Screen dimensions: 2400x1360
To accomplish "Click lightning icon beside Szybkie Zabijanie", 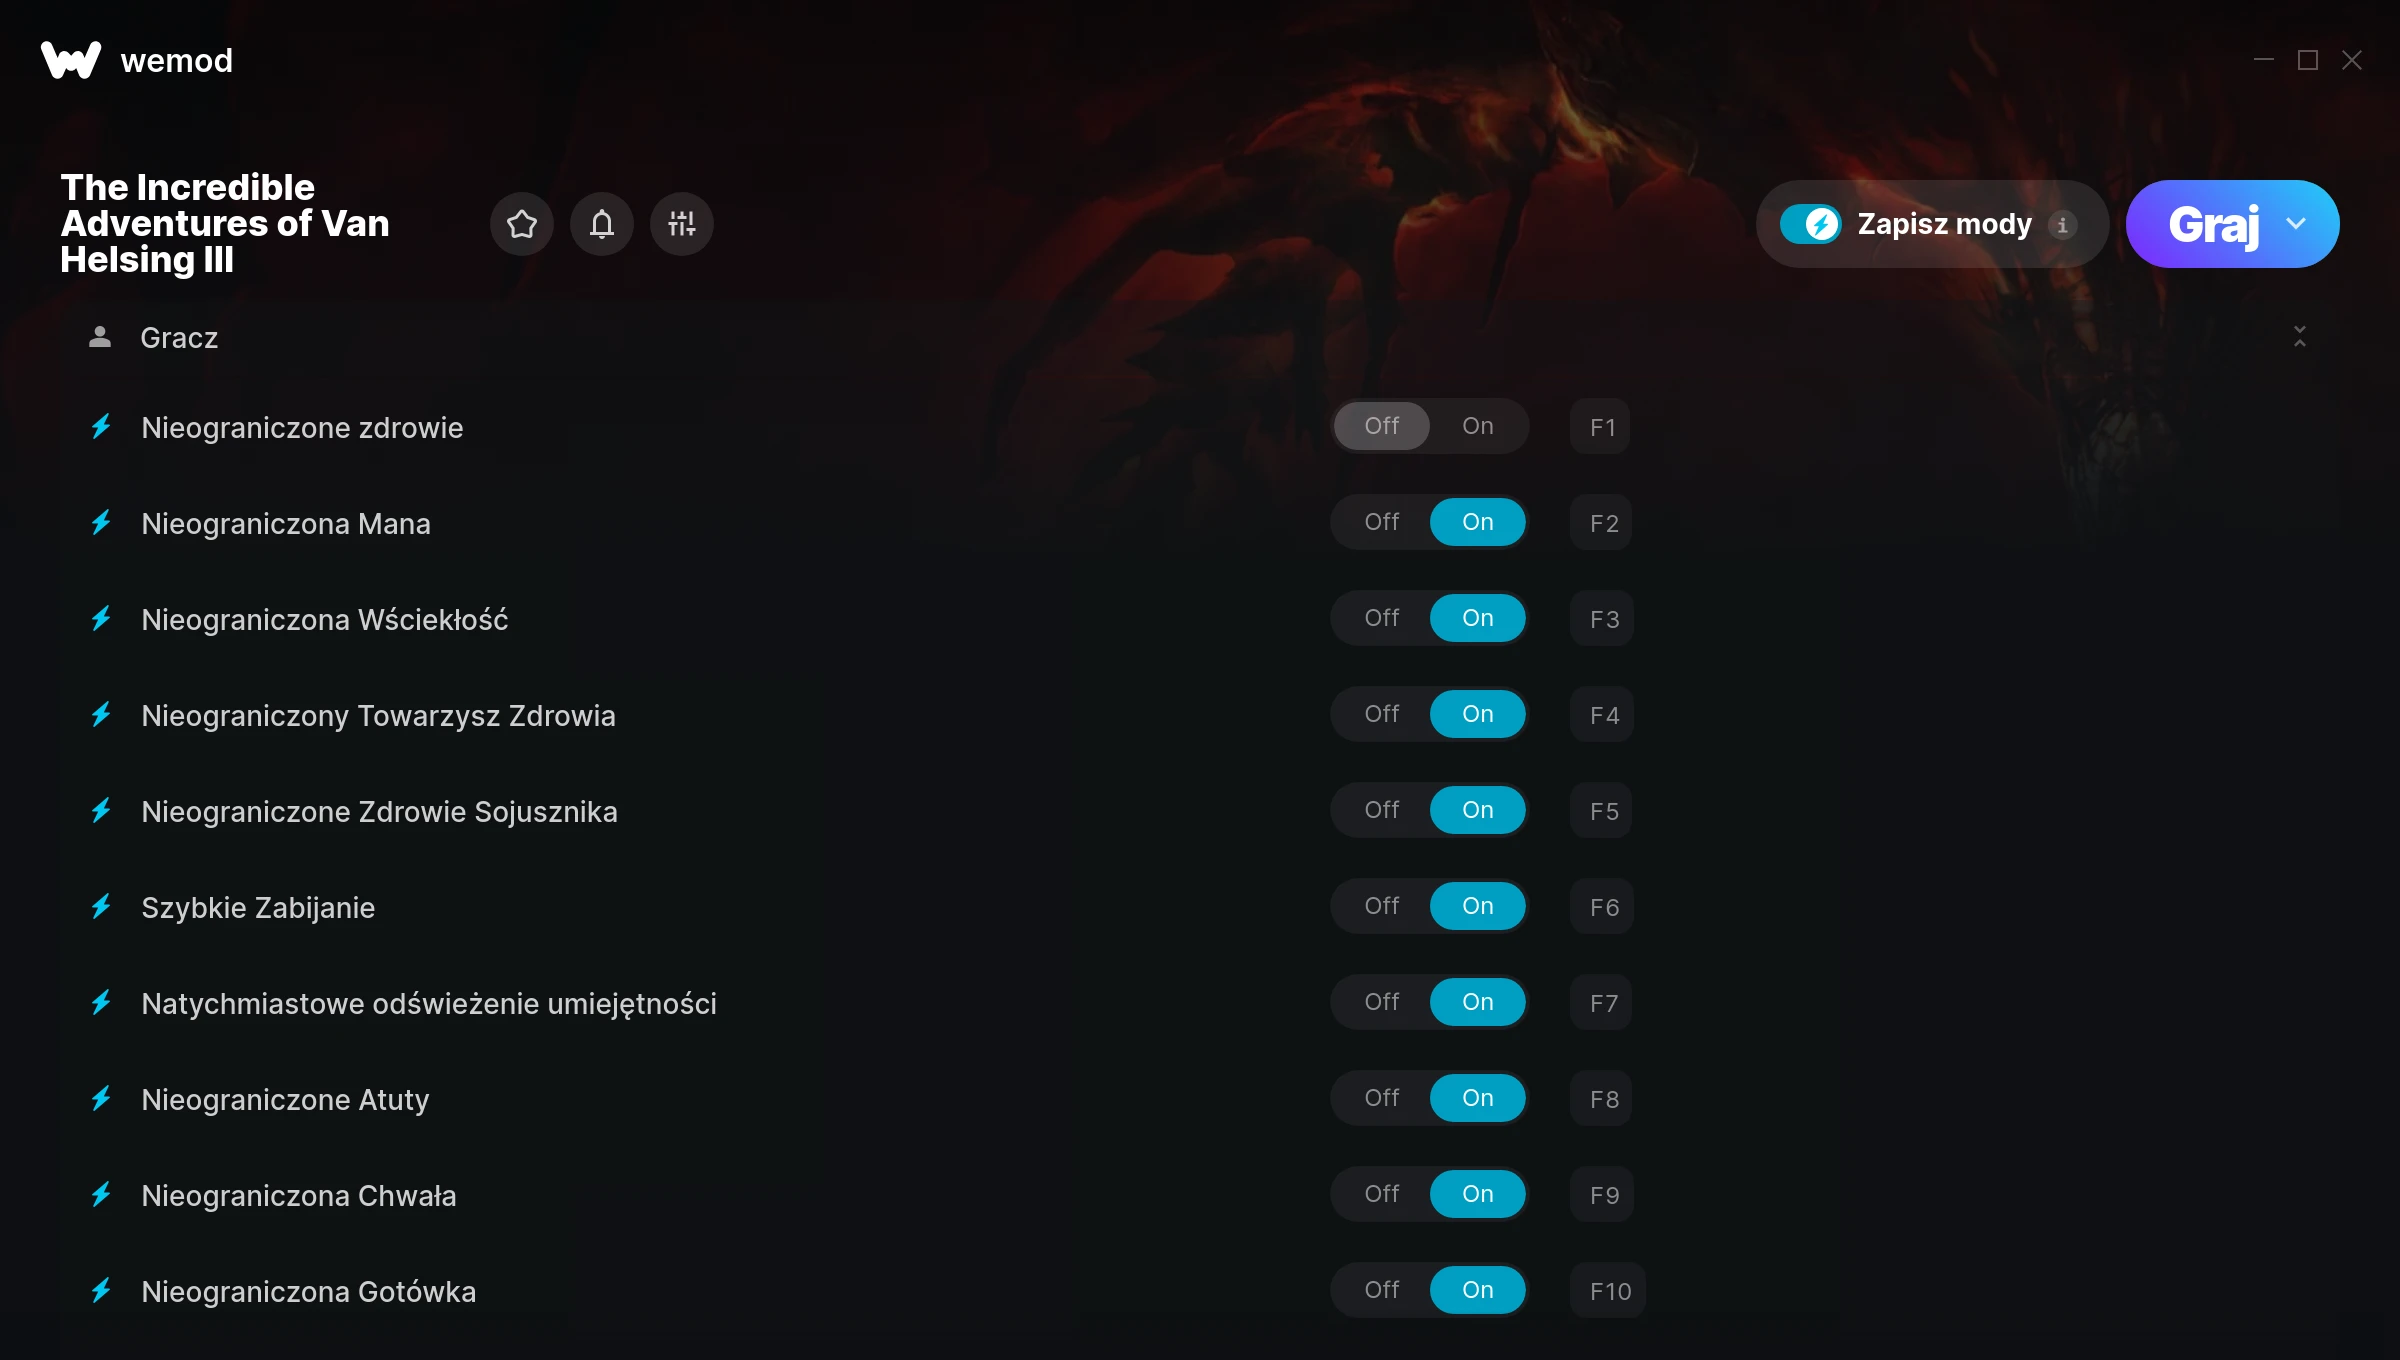I will click(x=101, y=907).
